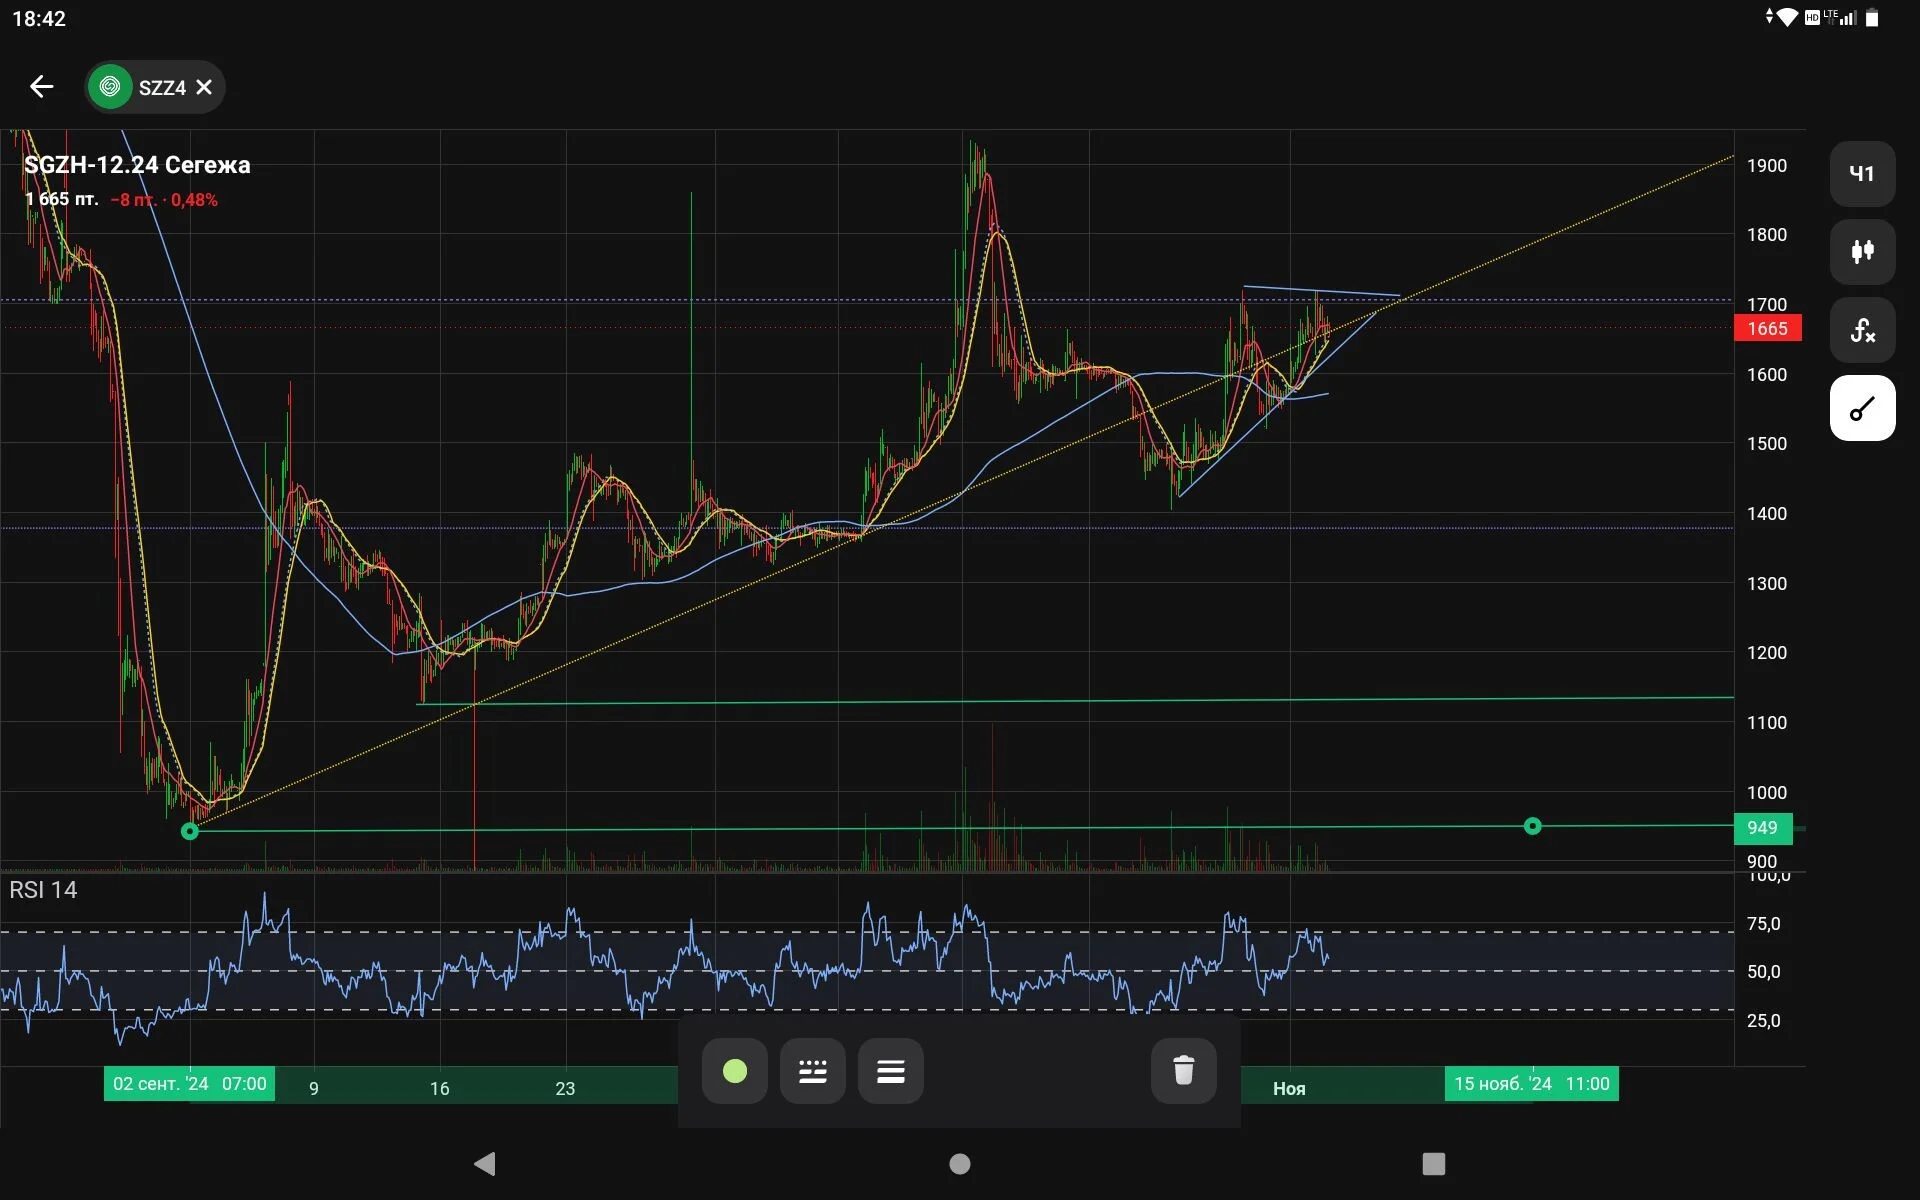Tap the Android back navigation button

485,1163
